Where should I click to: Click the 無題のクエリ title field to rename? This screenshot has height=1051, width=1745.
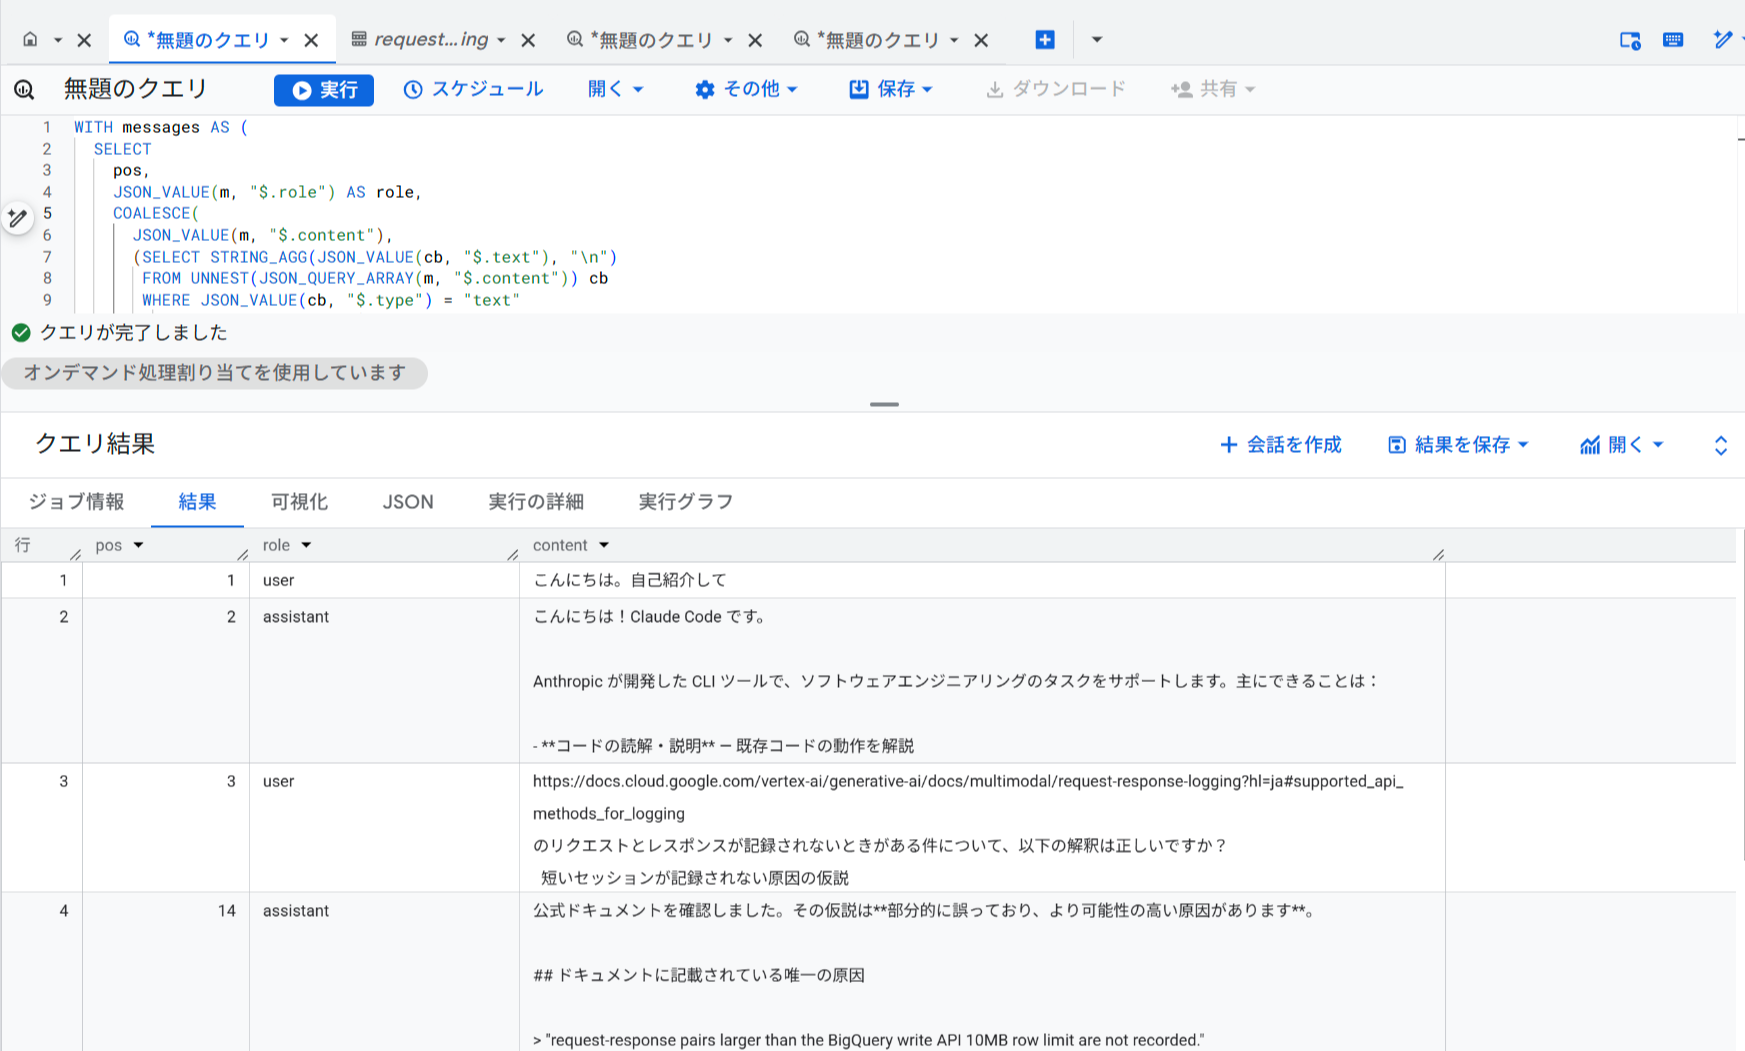(x=135, y=89)
